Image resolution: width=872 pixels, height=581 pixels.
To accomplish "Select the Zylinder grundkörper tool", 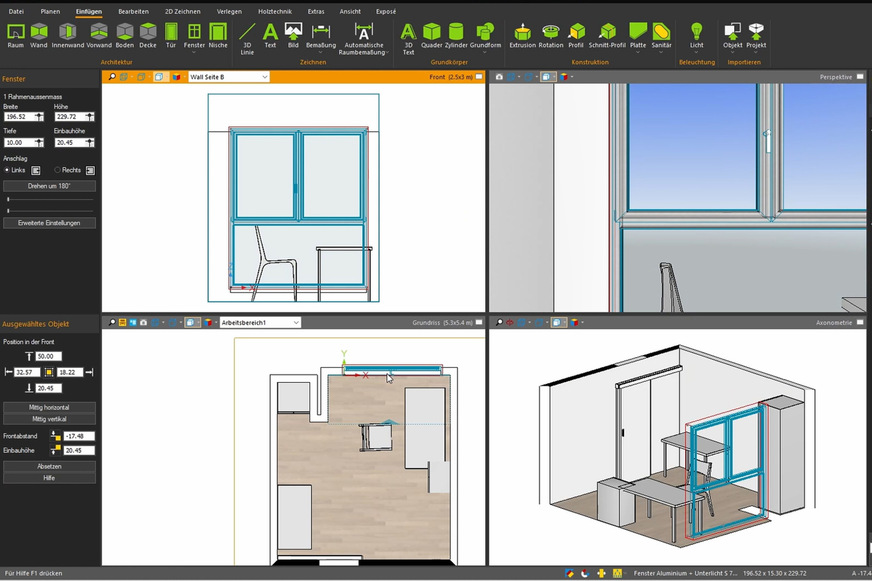I will (455, 33).
